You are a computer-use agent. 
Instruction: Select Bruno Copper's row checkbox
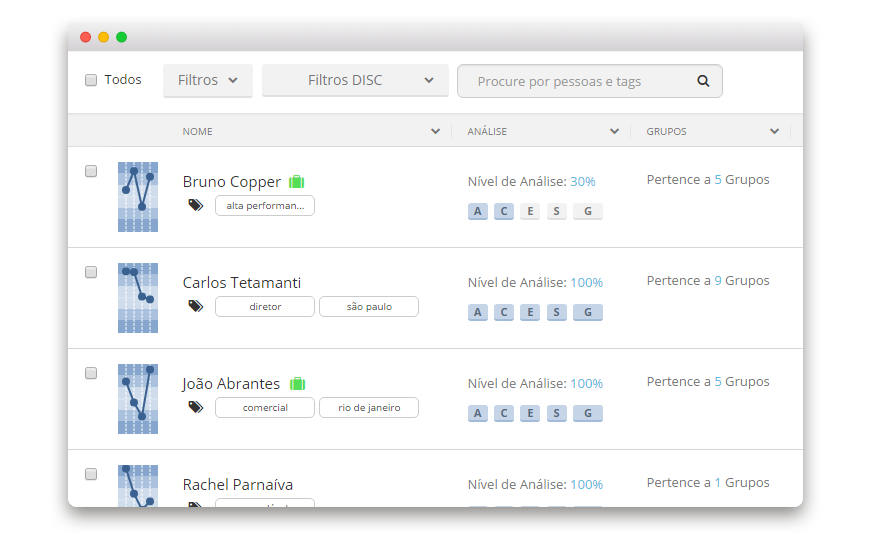coord(91,171)
